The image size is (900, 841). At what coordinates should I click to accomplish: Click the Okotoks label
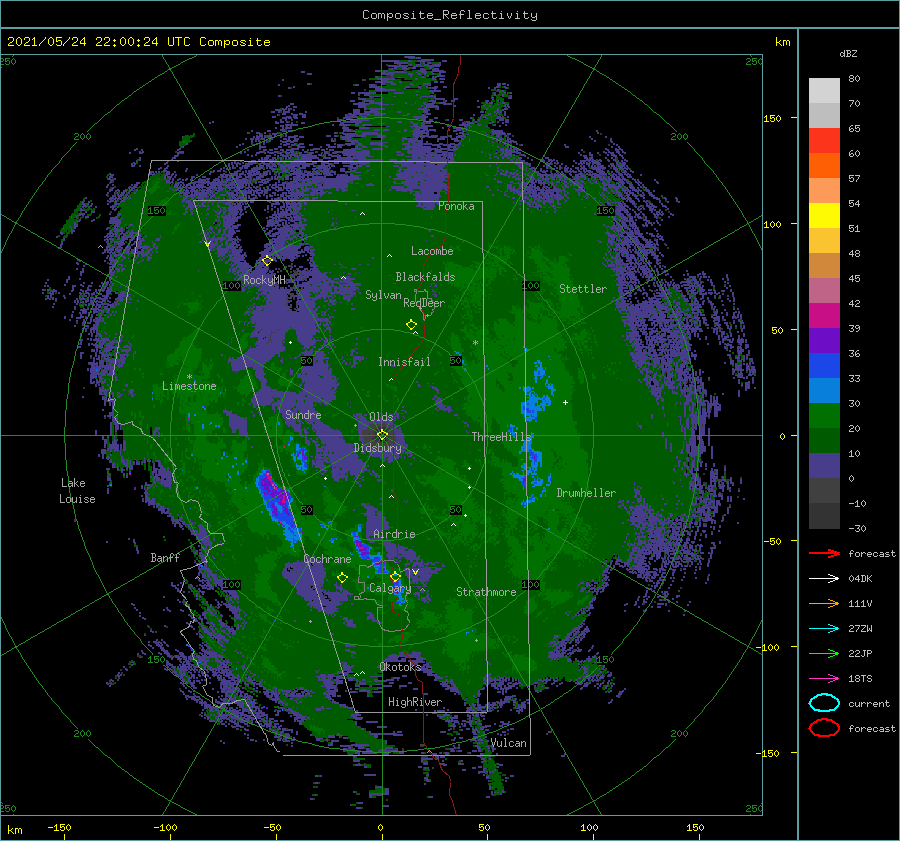[x=400, y=667]
